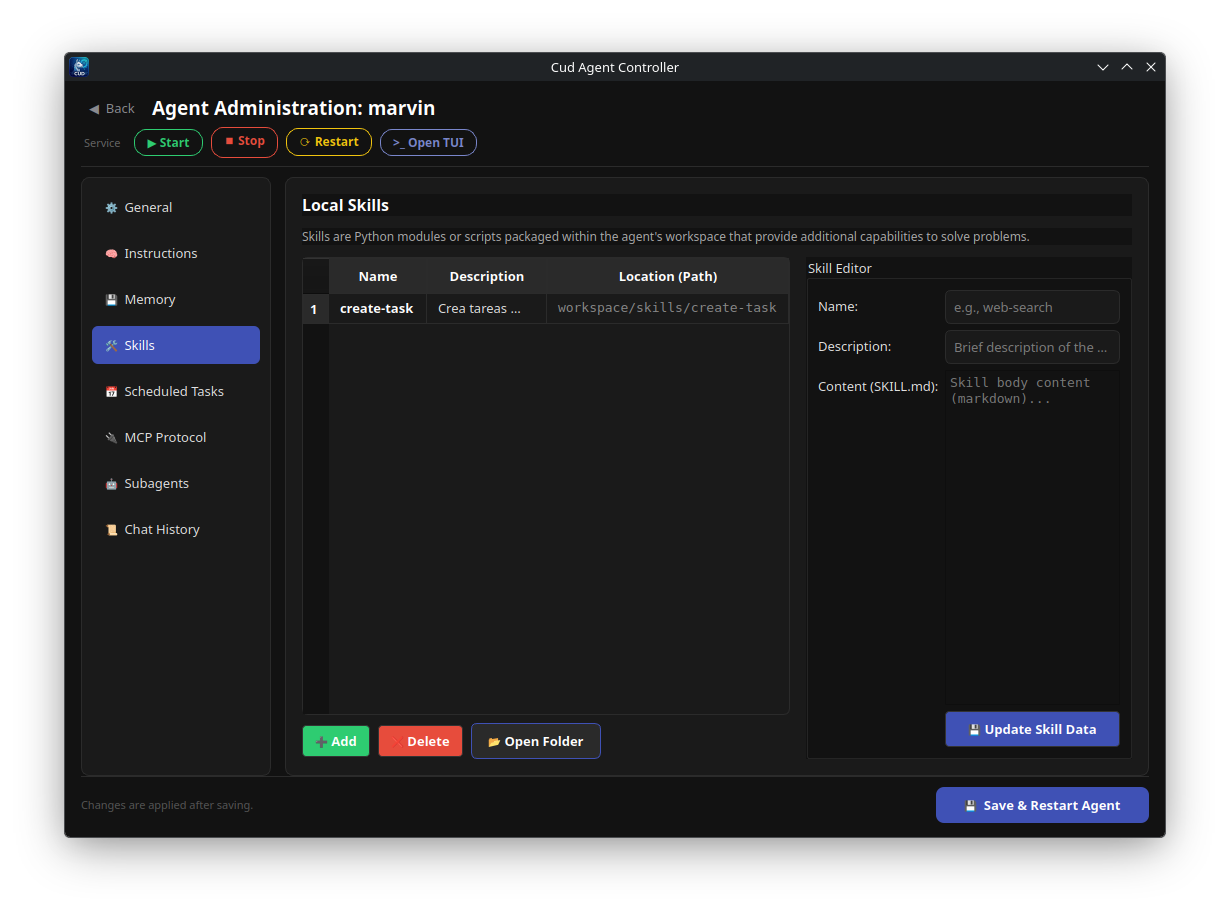Select the create-task skill name cell
This screenshot has height=914, width=1230.
378,308
